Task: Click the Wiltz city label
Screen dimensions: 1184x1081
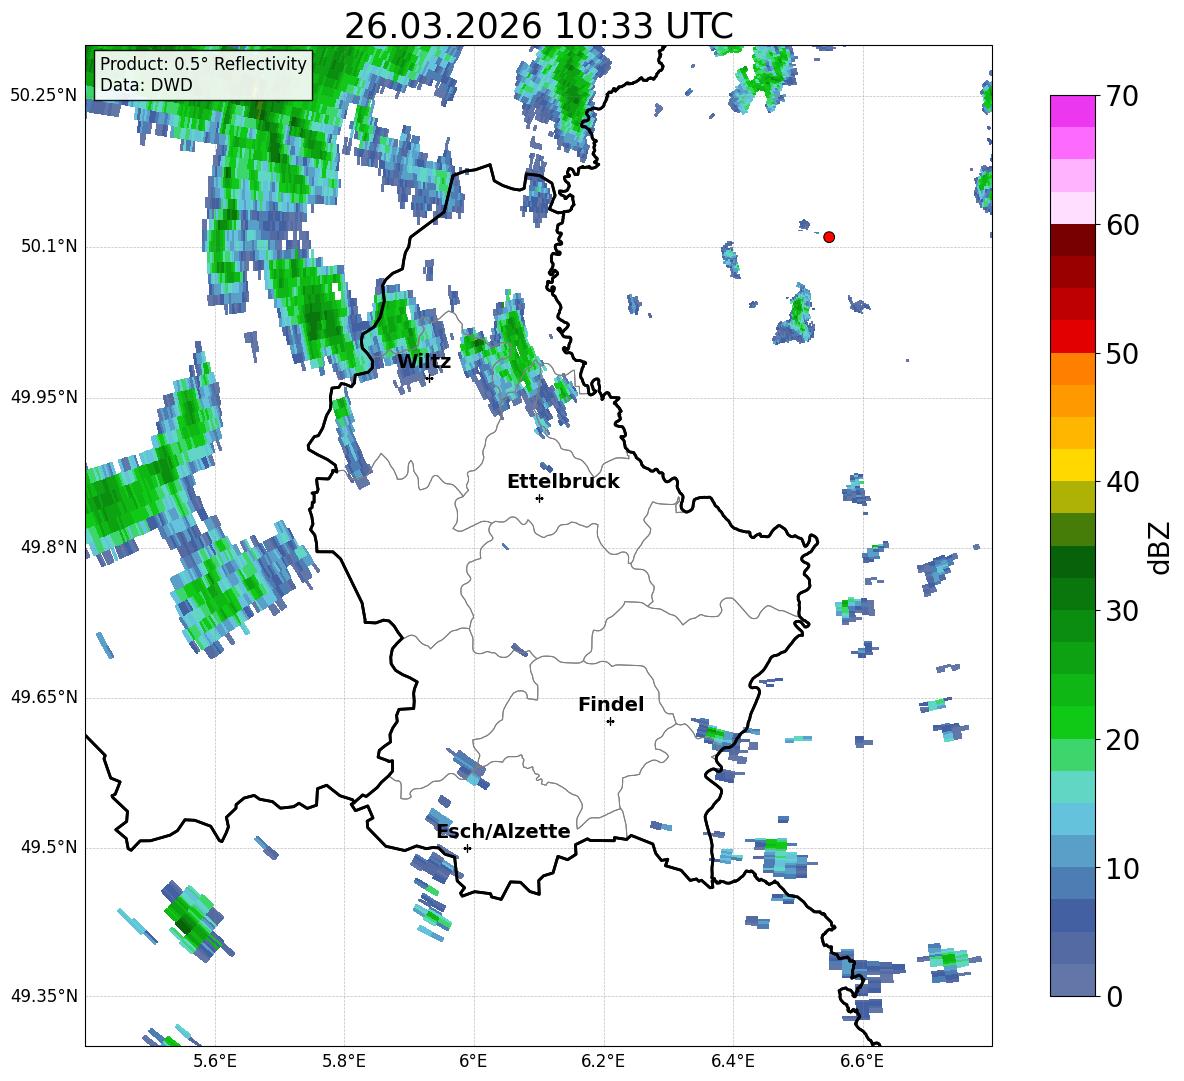Action: coord(424,362)
